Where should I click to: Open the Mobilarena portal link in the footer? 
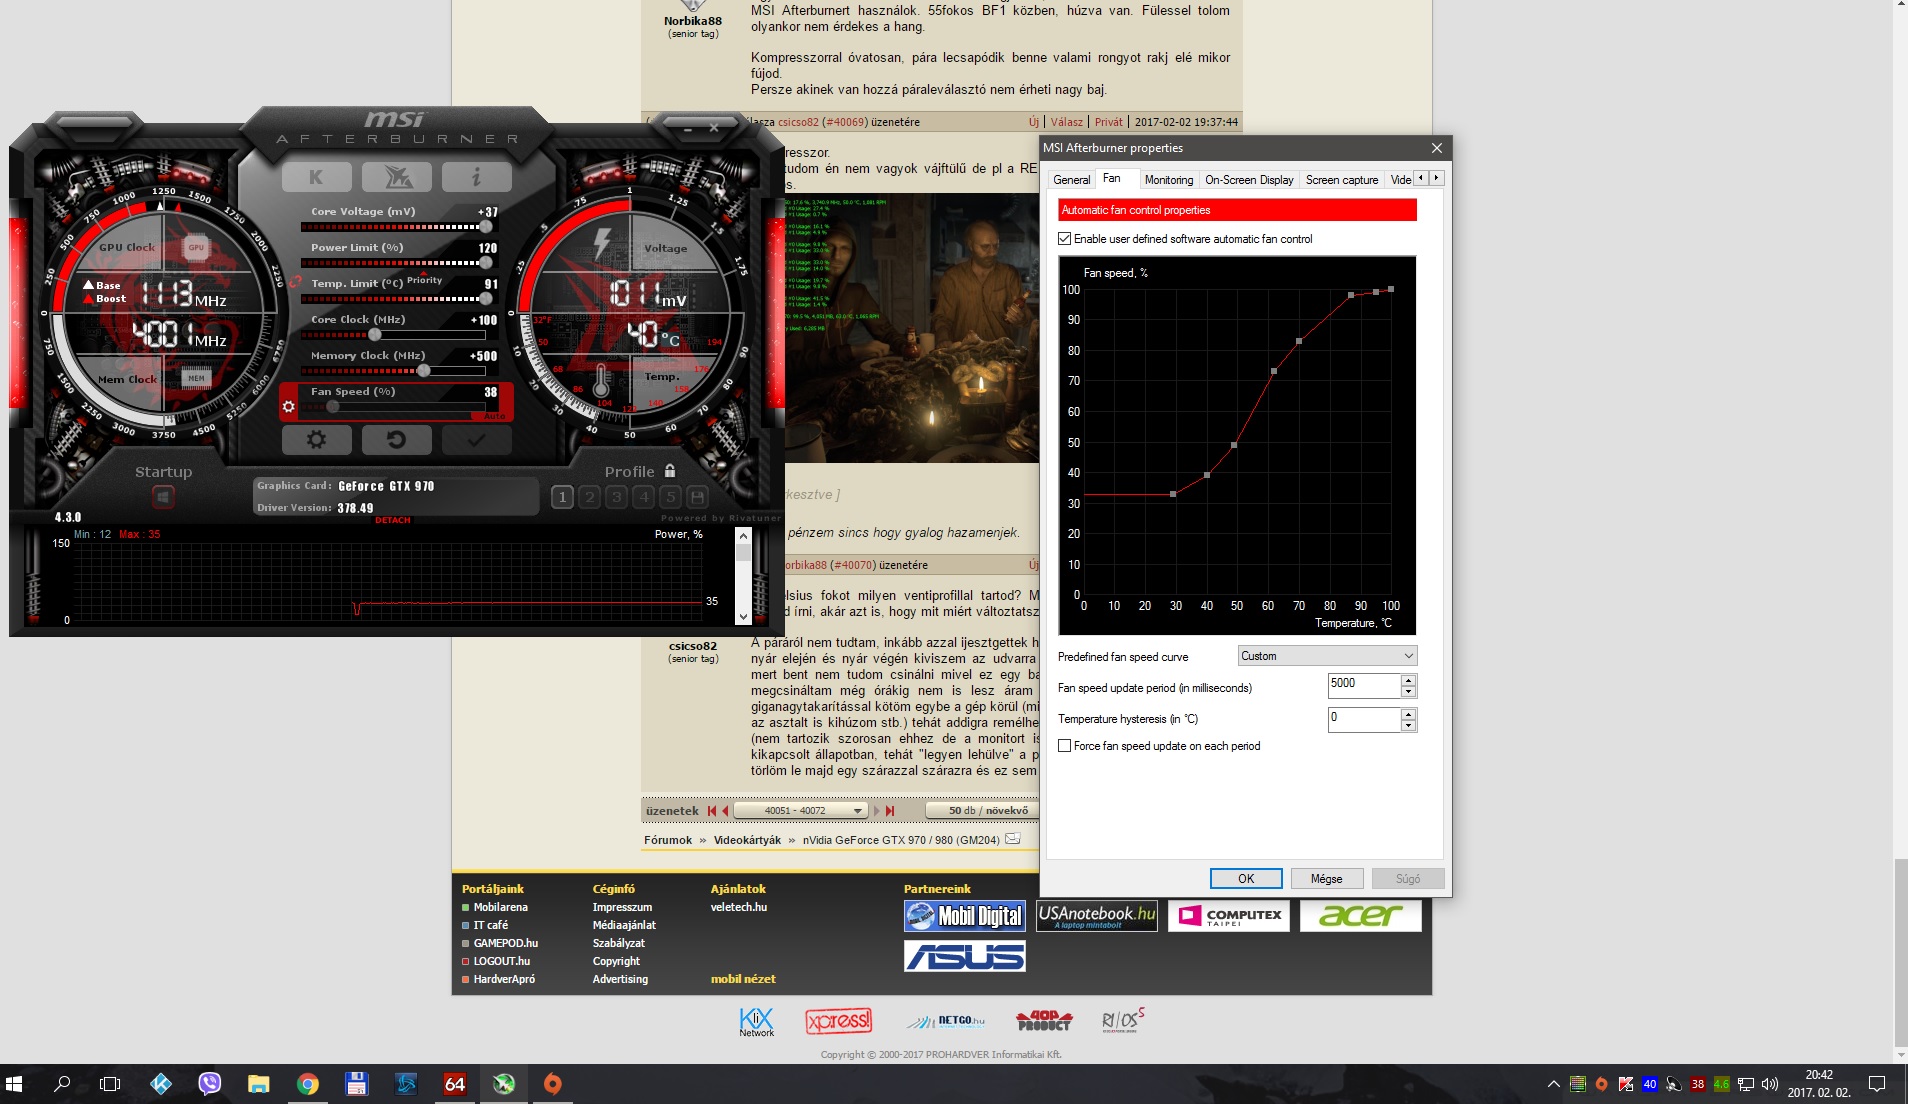tap(500, 907)
